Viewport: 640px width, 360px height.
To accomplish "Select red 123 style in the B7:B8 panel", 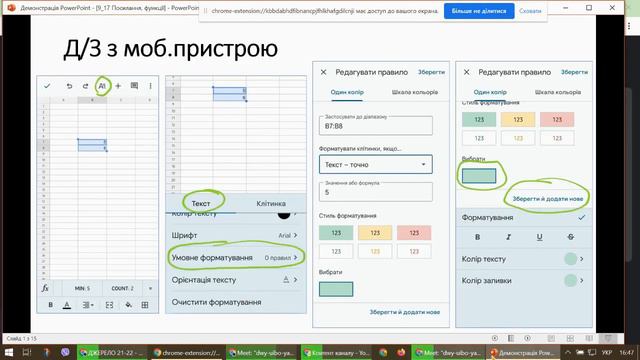I will 414,233.
